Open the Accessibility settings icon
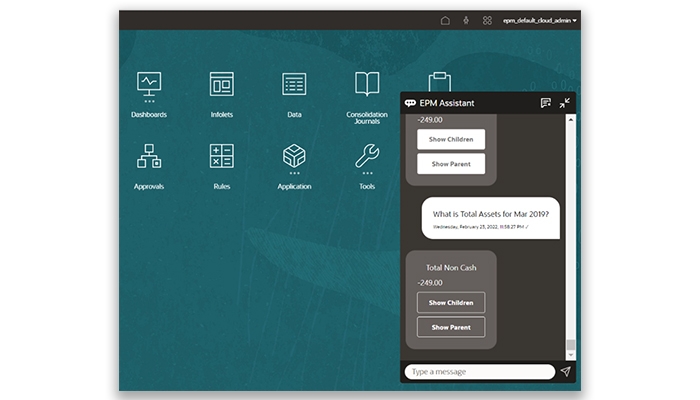 coord(466,20)
